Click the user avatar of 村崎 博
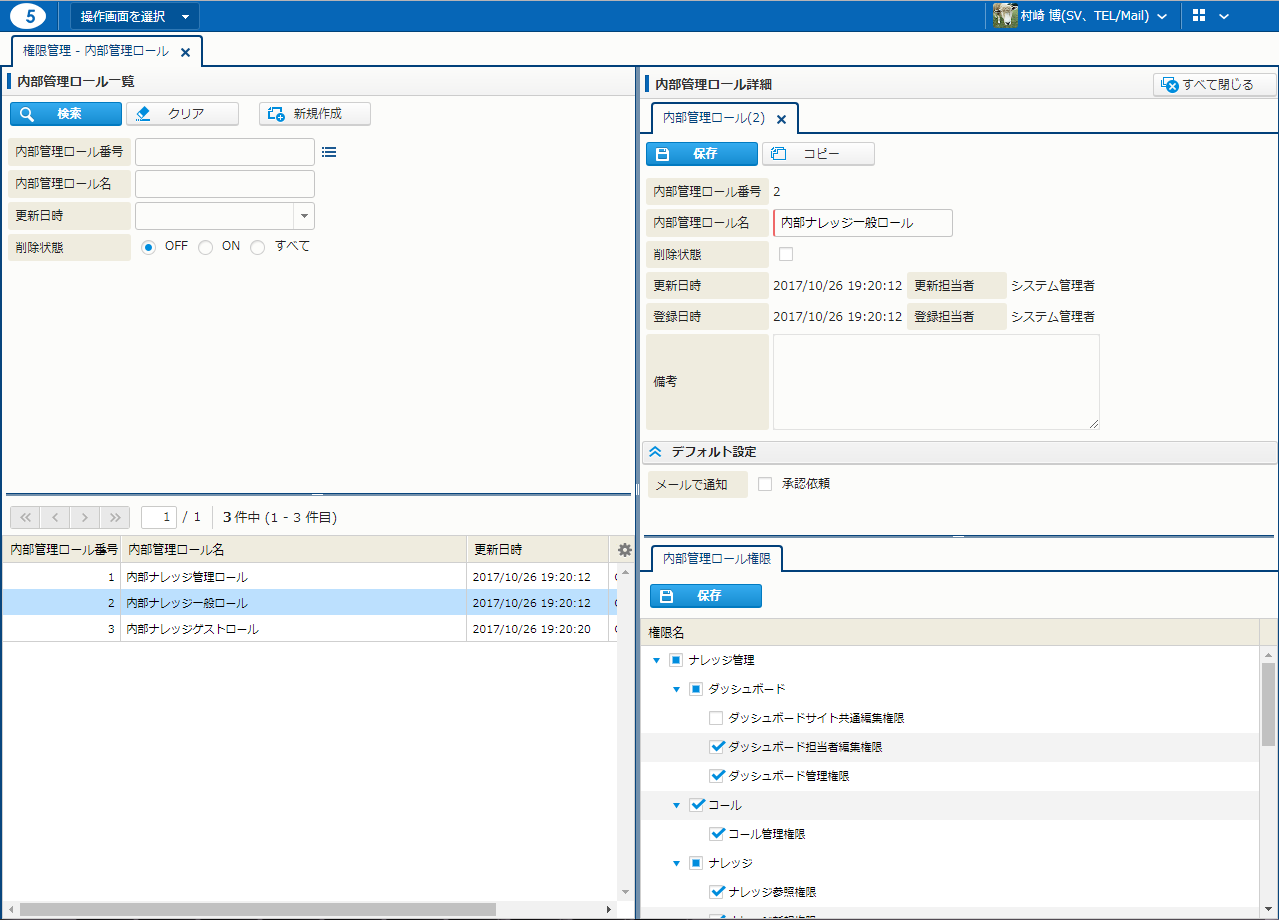This screenshot has width=1279, height=920. (1005, 16)
